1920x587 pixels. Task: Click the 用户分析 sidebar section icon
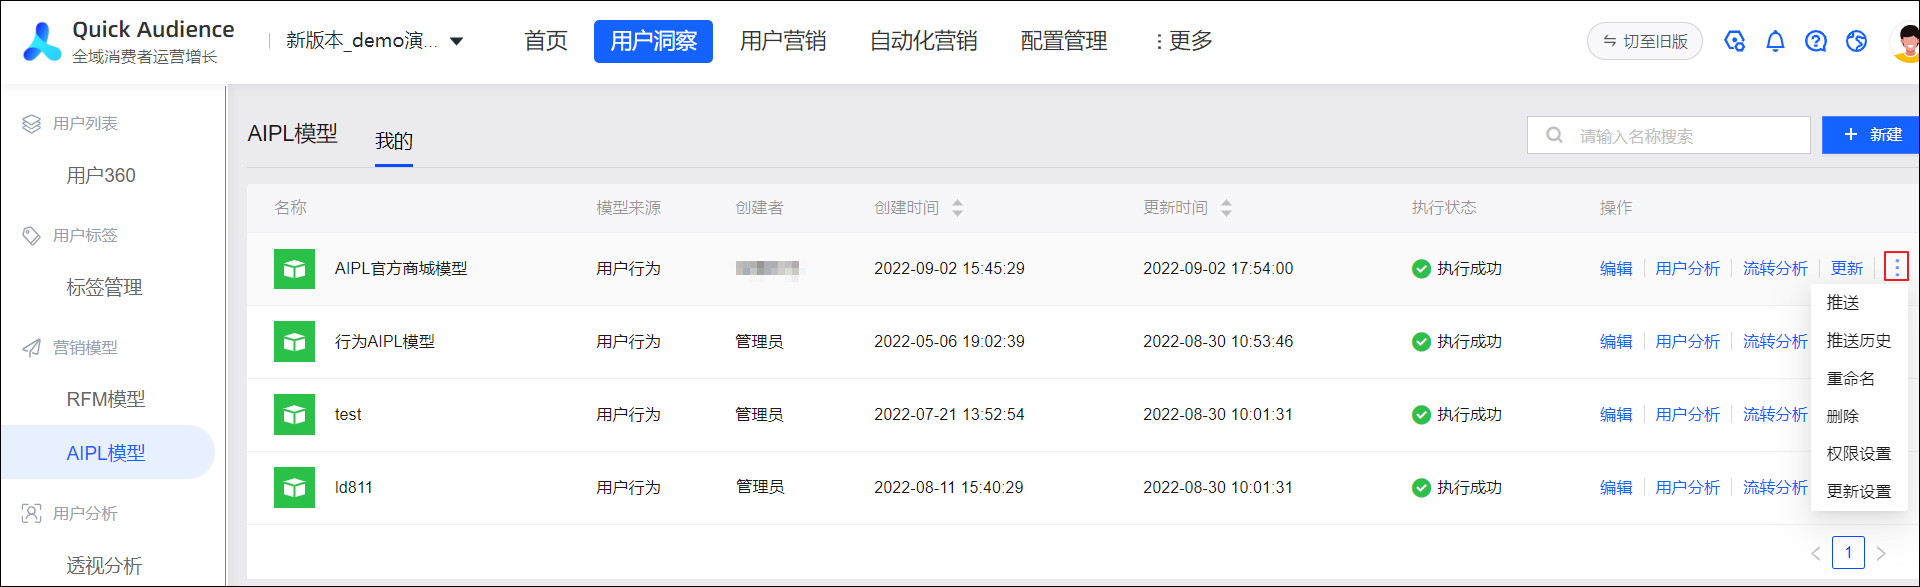coord(32,514)
